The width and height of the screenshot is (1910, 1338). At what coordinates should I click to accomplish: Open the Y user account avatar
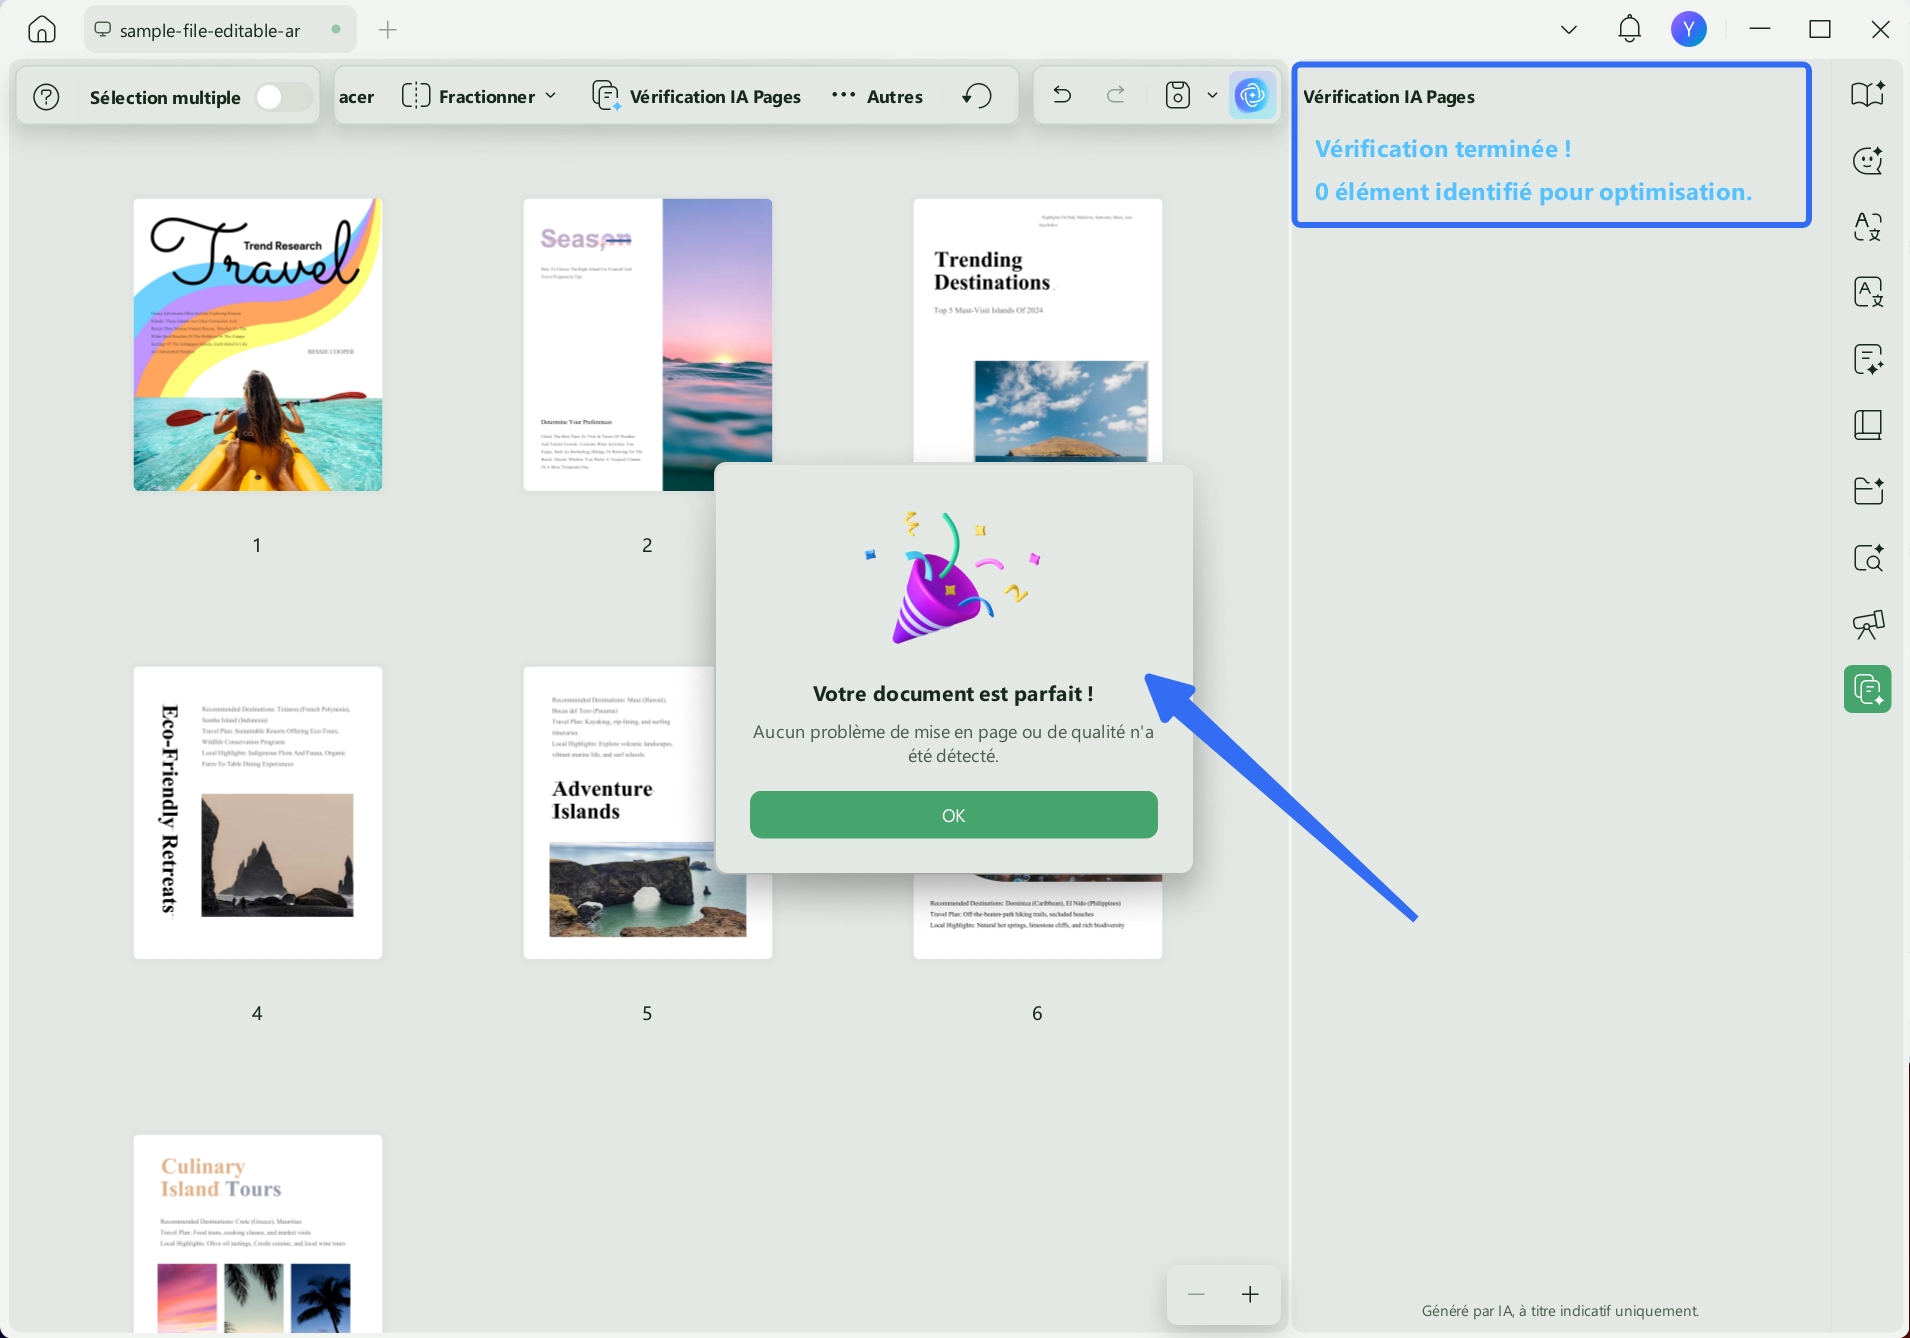pyautogui.click(x=1689, y=30)
